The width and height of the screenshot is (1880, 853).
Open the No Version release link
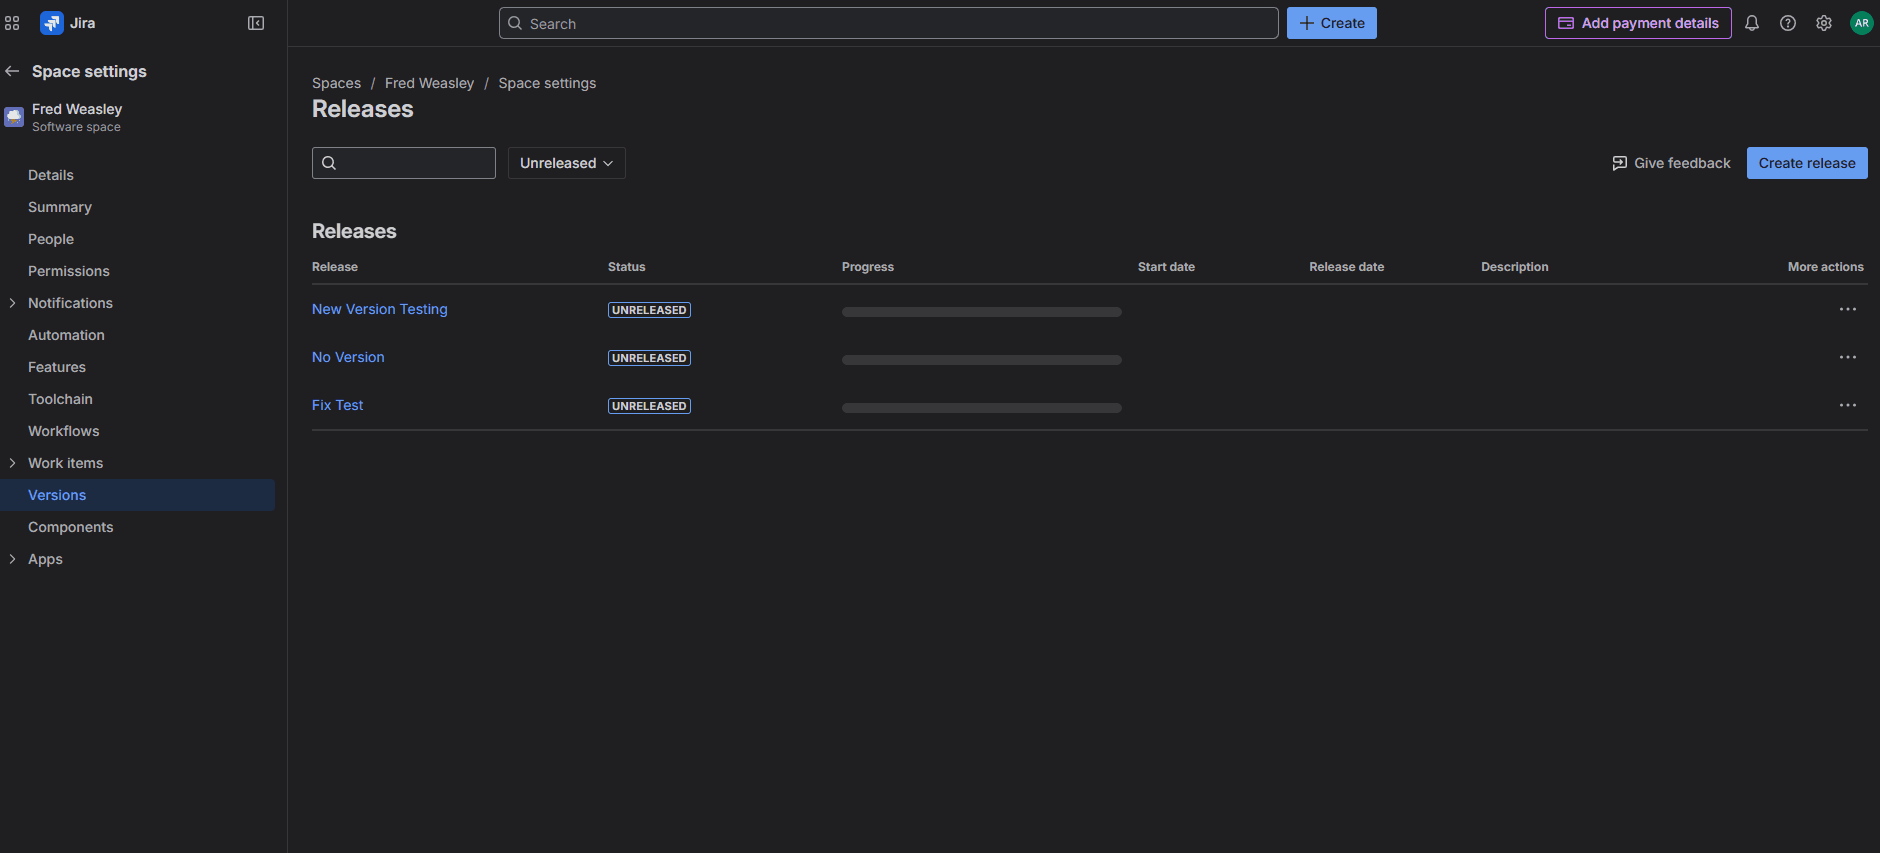[348, 357]
